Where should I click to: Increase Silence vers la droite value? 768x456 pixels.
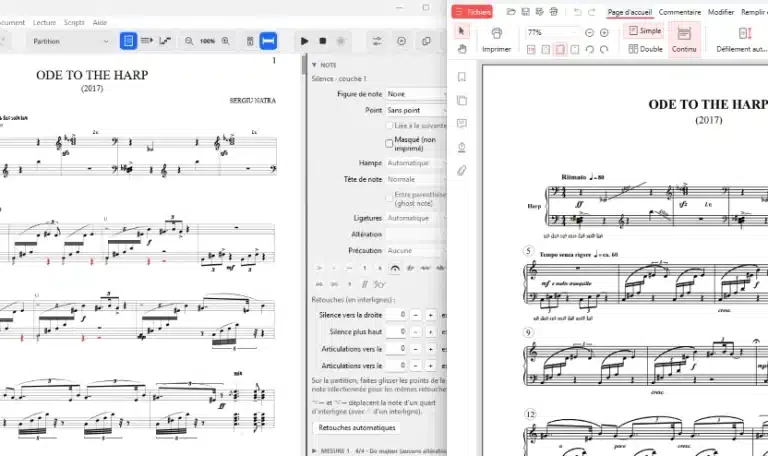click(431, 315)
